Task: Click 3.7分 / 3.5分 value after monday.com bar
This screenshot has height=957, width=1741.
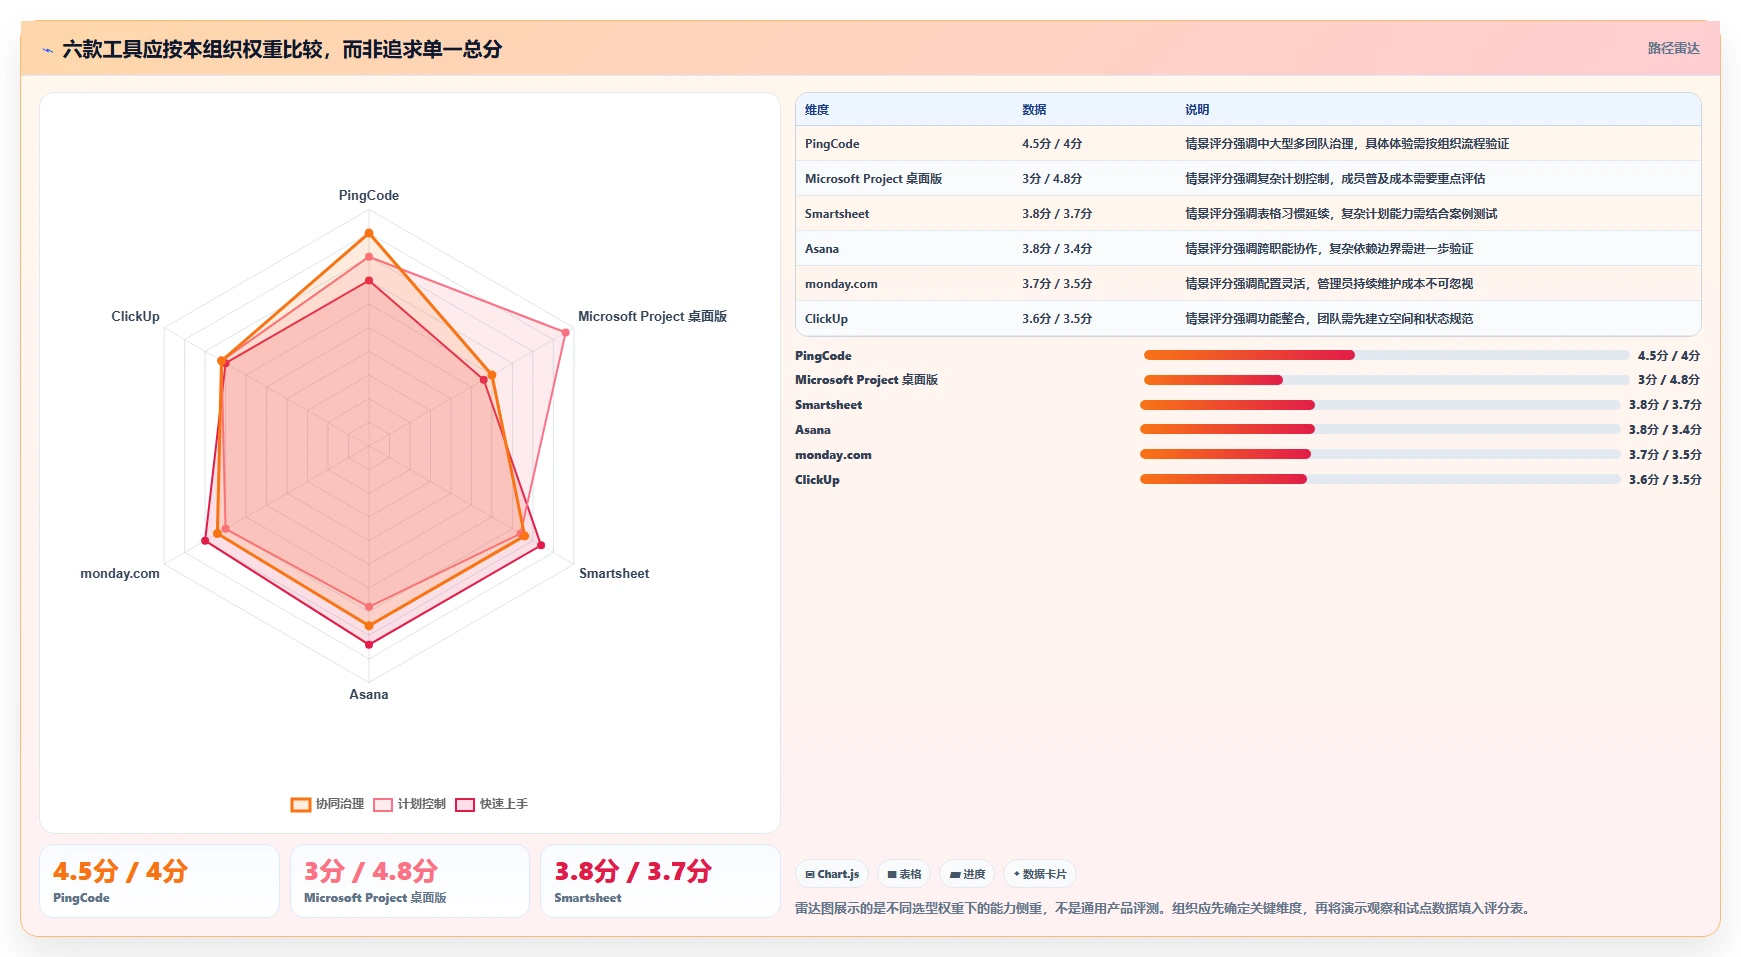Action: coord(1665,455)
